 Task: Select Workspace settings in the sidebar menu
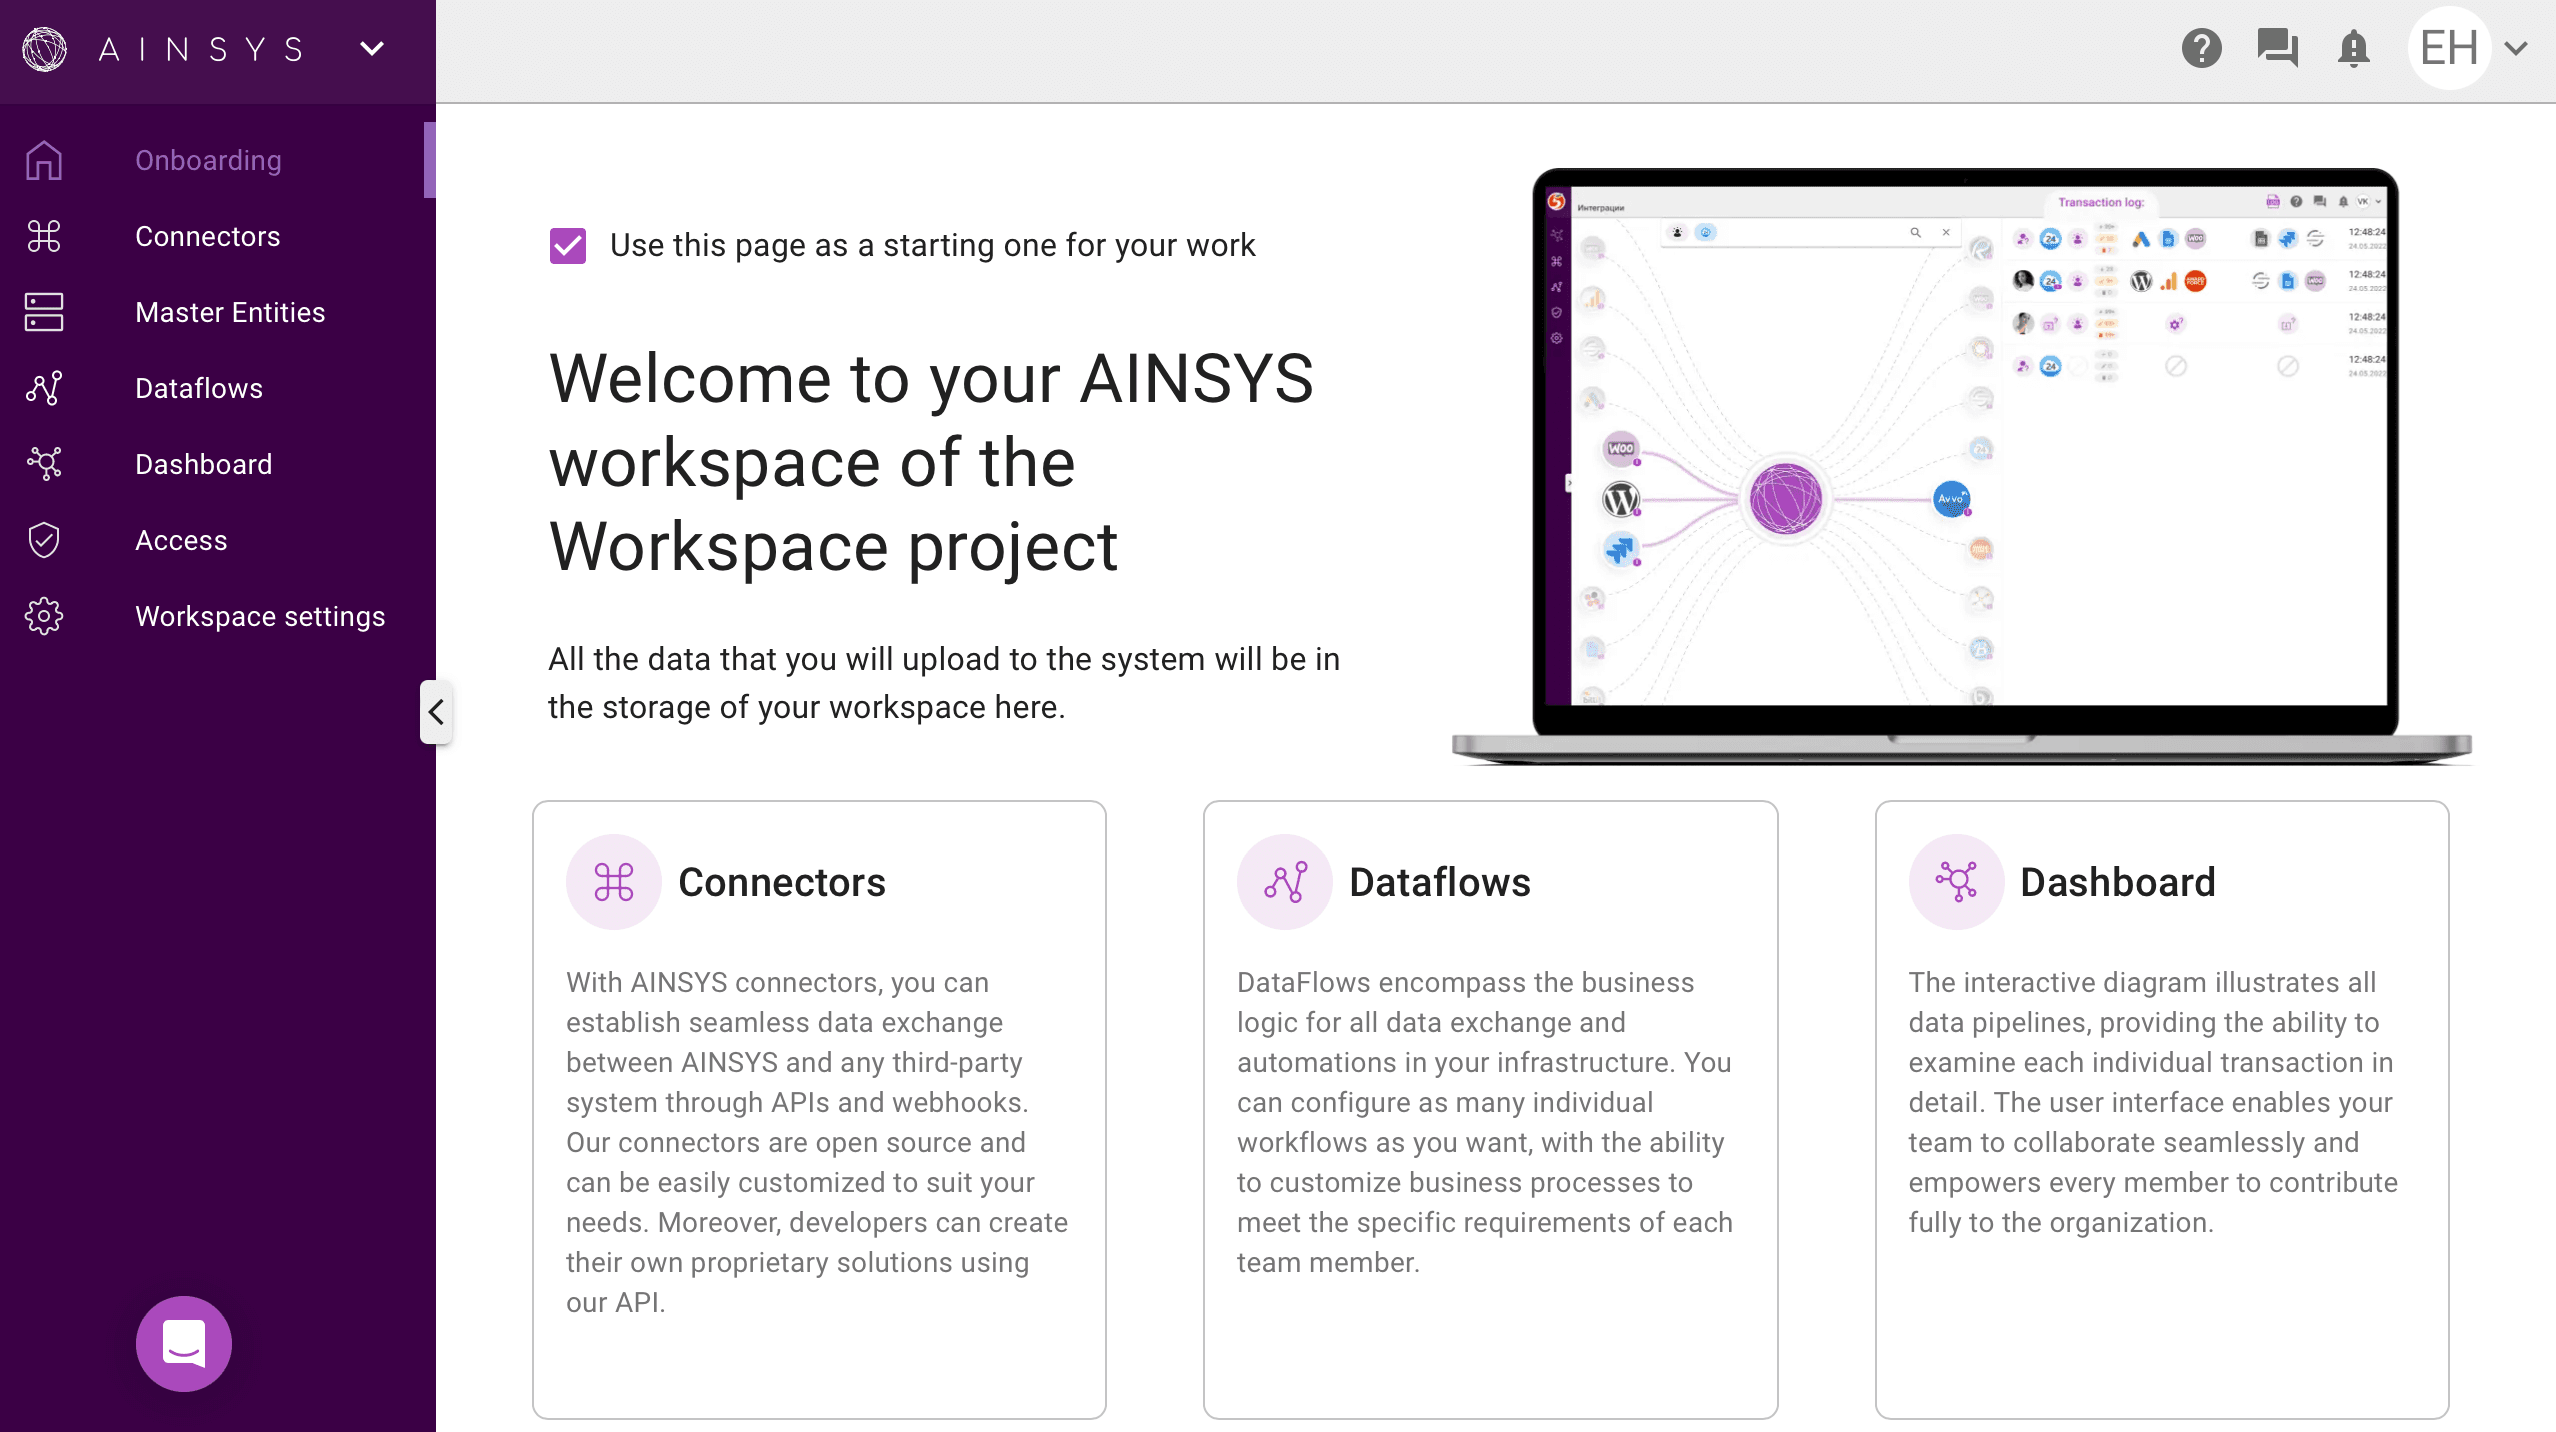point(260,616)
